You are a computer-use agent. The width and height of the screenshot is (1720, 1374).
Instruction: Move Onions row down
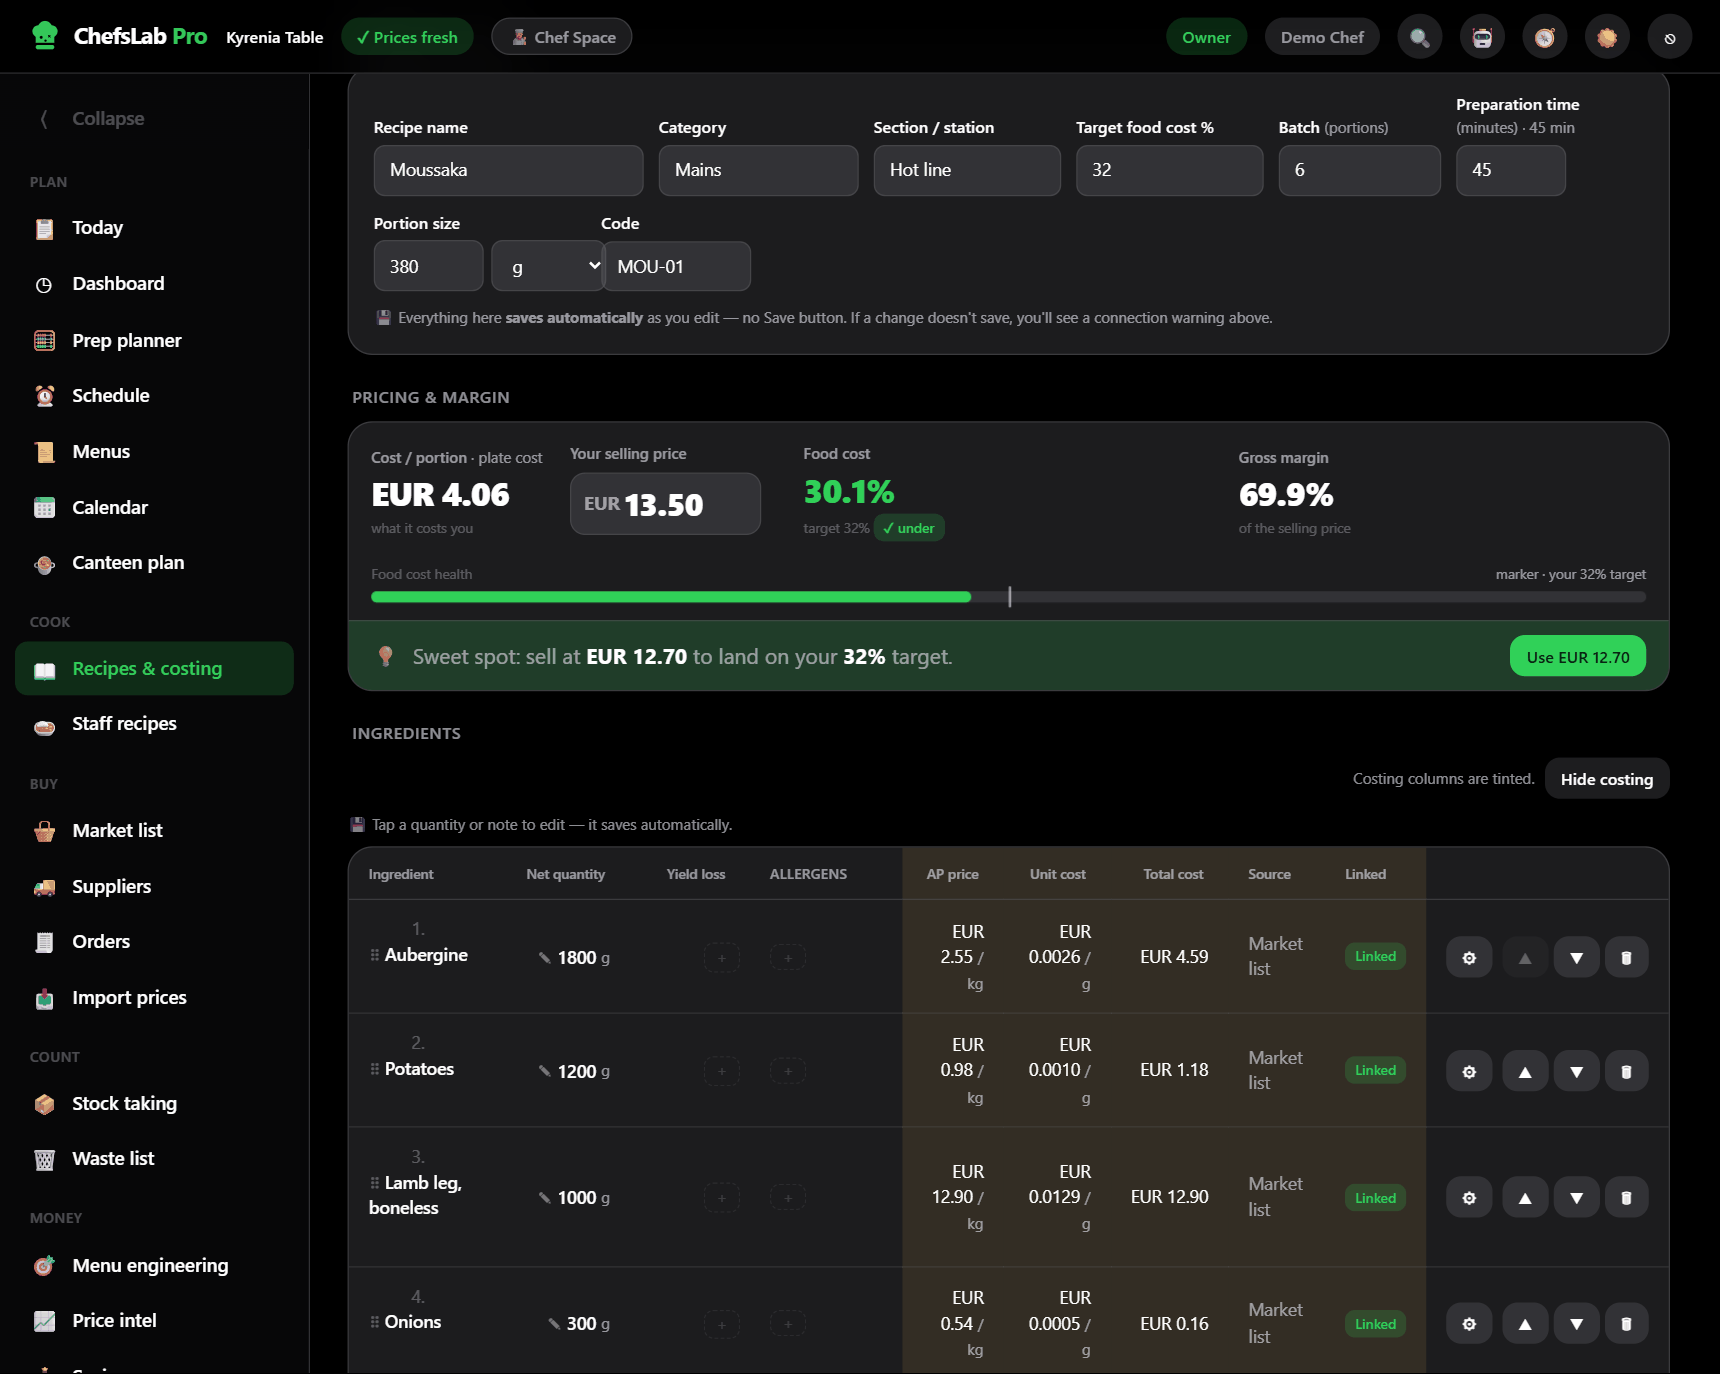click(x=1576, y=1323)
